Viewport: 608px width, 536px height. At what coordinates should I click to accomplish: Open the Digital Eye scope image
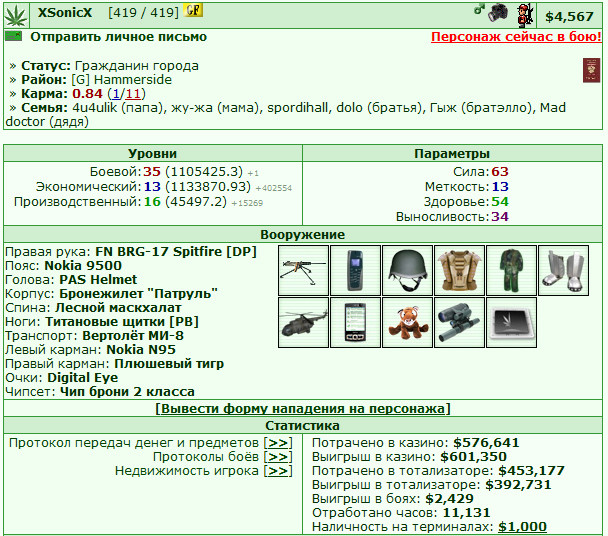[459, 322]
